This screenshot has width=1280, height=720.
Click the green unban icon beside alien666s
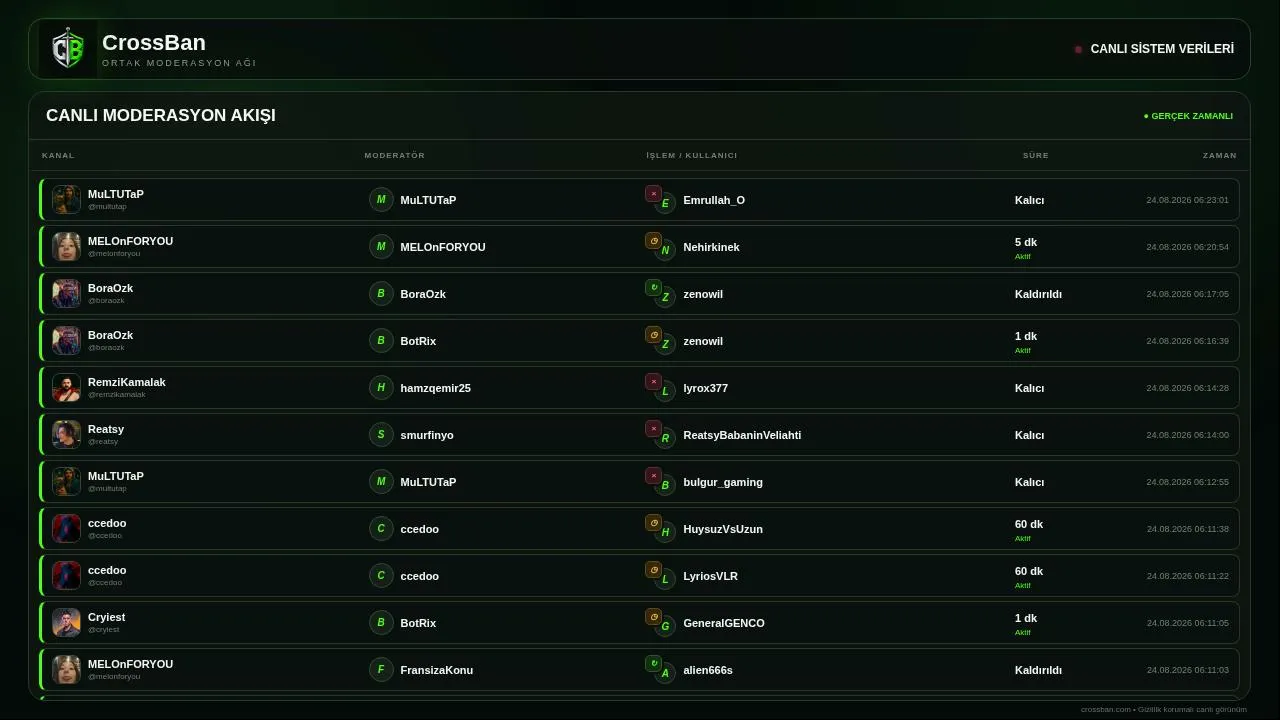653,664
